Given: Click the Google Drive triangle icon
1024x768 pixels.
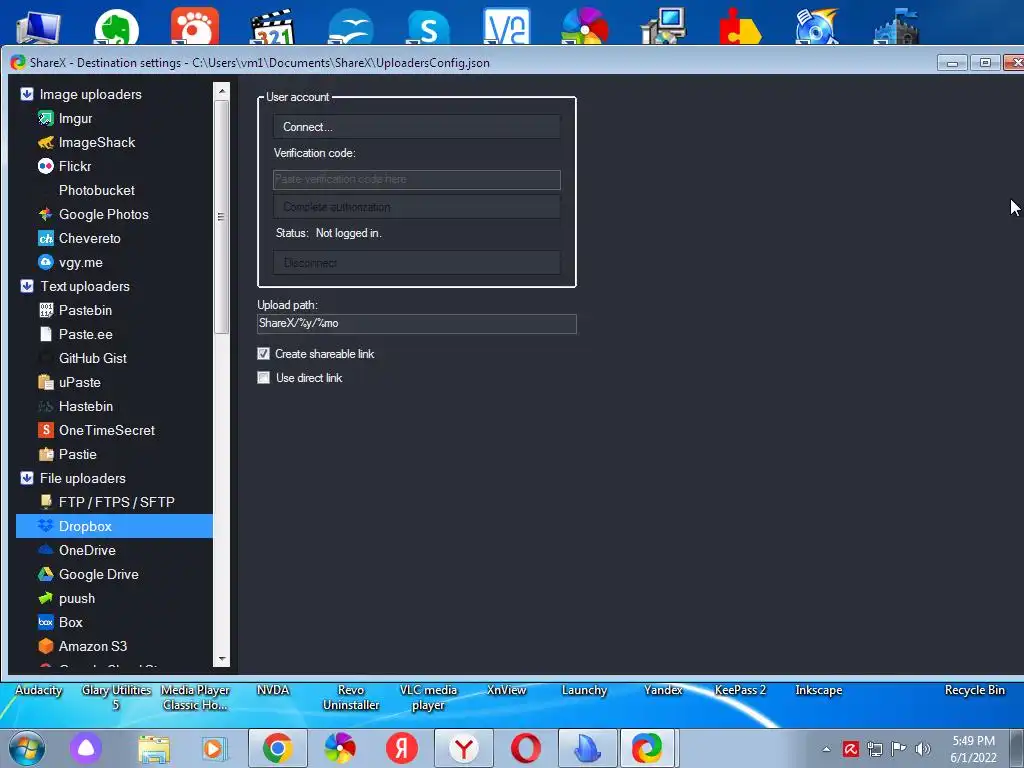Looking at the screenshot, I should 45,574.
